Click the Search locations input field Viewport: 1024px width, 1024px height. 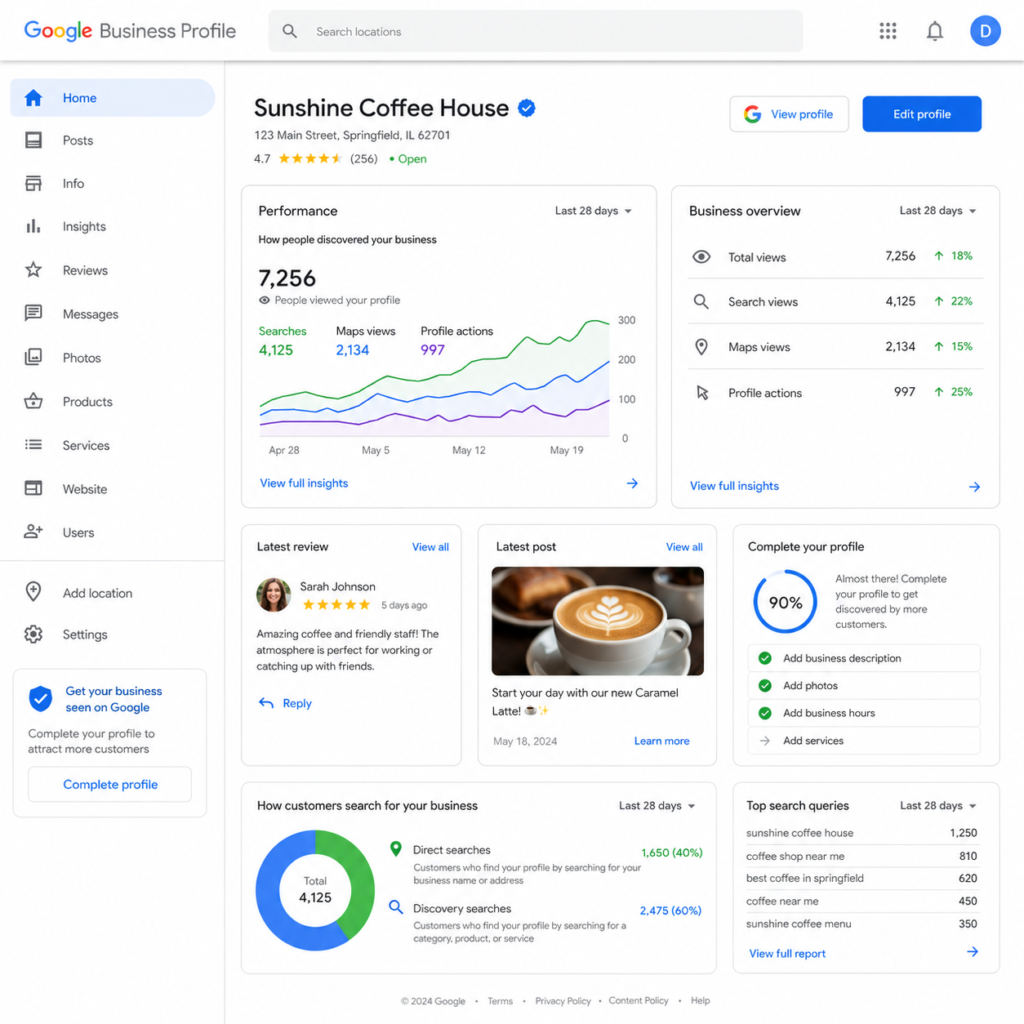coord(536,31)
